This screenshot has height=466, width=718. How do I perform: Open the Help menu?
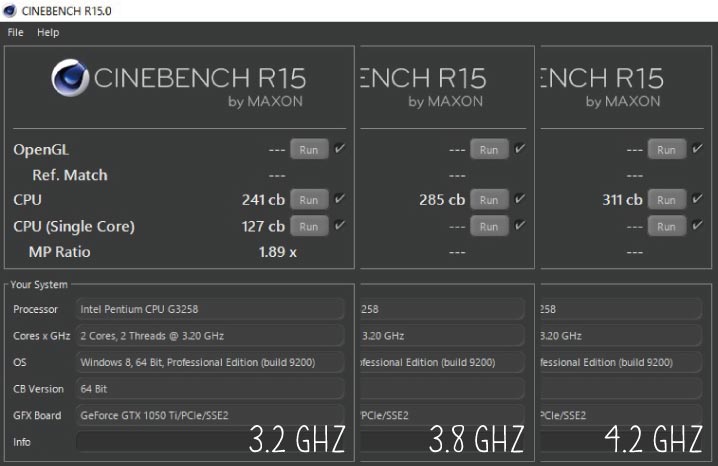(48, 33)
